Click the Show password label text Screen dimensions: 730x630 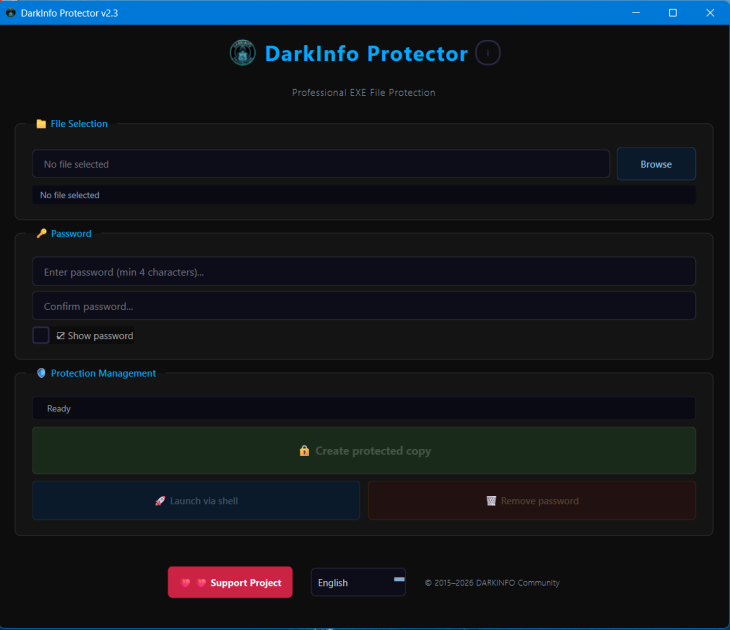pyautogui.click(x=100, y=336)
